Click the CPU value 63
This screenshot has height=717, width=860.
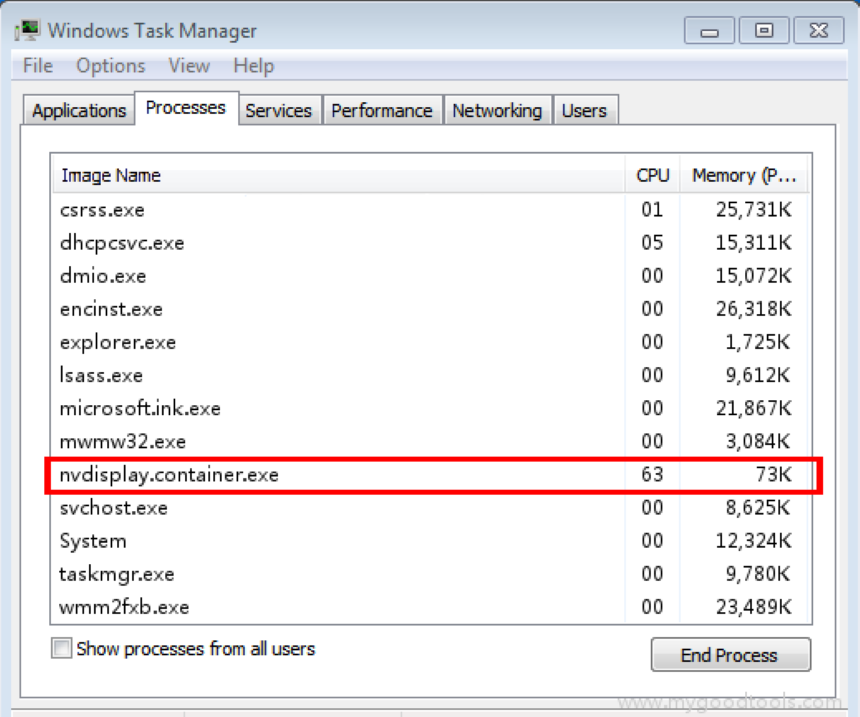(x=652, y=474)
